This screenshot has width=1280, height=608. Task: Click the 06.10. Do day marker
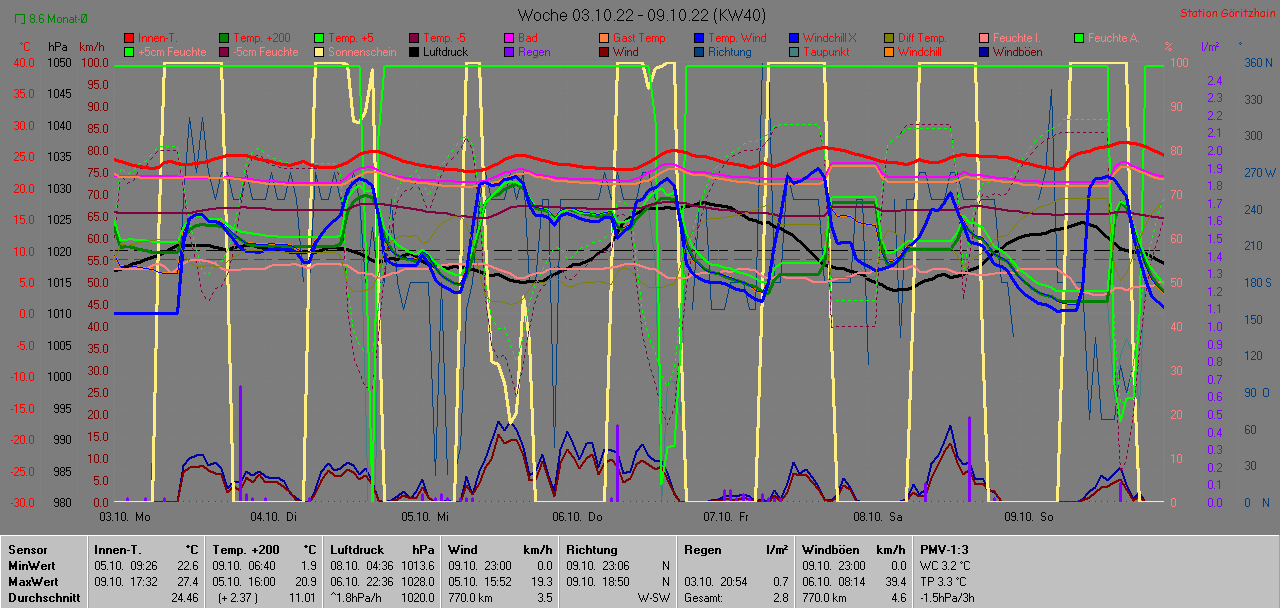click(x=577, y=516)
